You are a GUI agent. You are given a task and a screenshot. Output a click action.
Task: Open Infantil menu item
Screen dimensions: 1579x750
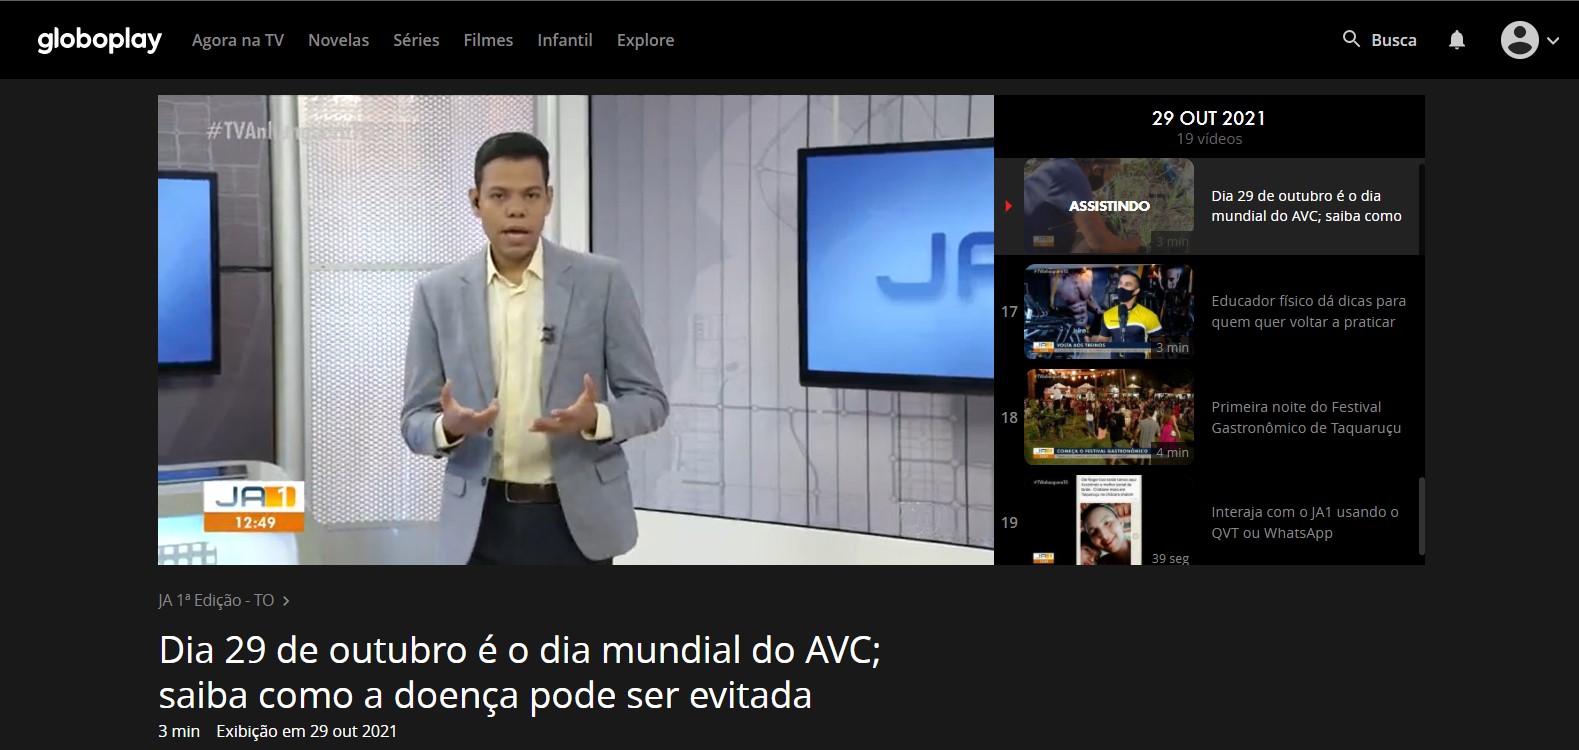[x=565, y=40]
